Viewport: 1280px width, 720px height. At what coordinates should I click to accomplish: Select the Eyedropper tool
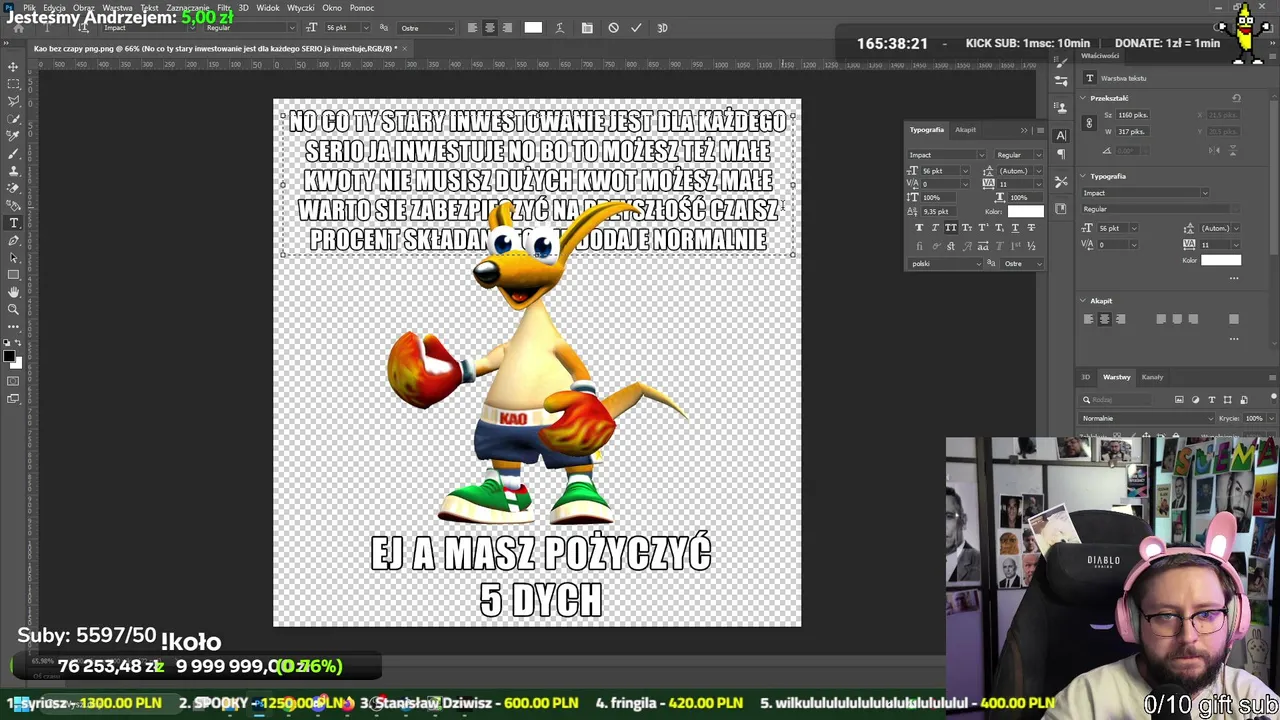13,136
